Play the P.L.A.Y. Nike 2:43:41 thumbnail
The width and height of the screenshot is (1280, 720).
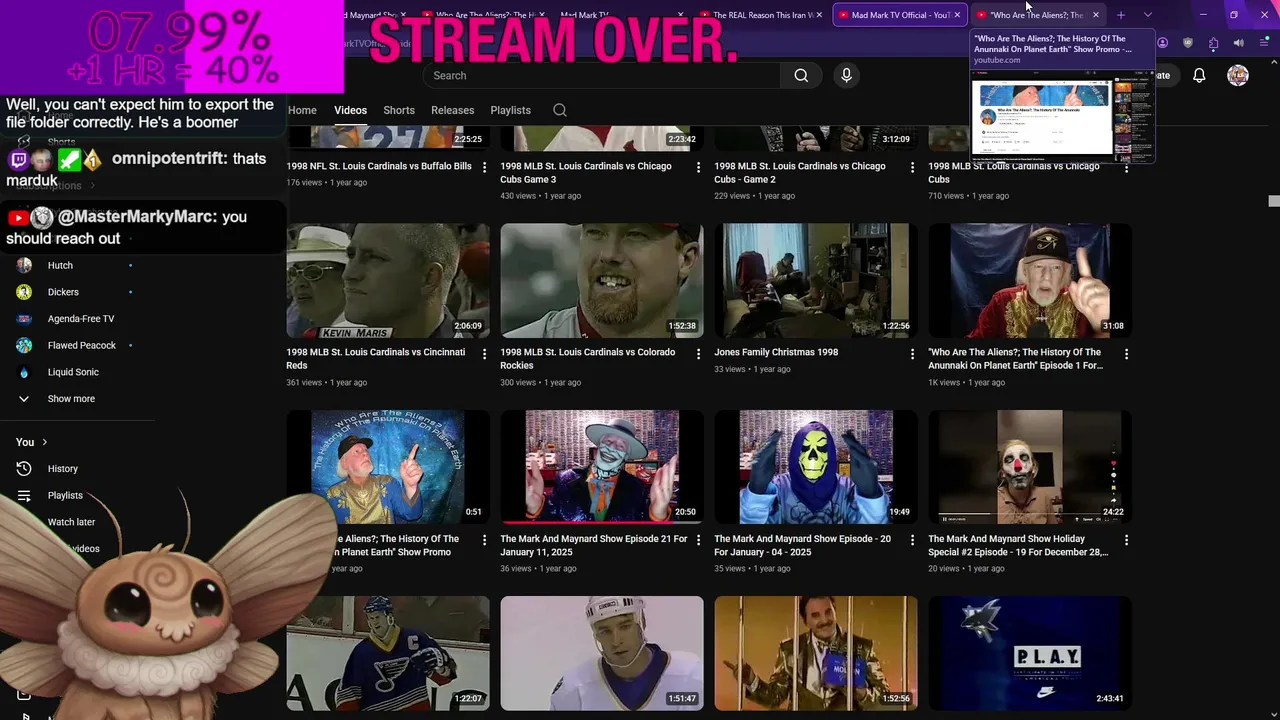click(x=1029, y=653)
